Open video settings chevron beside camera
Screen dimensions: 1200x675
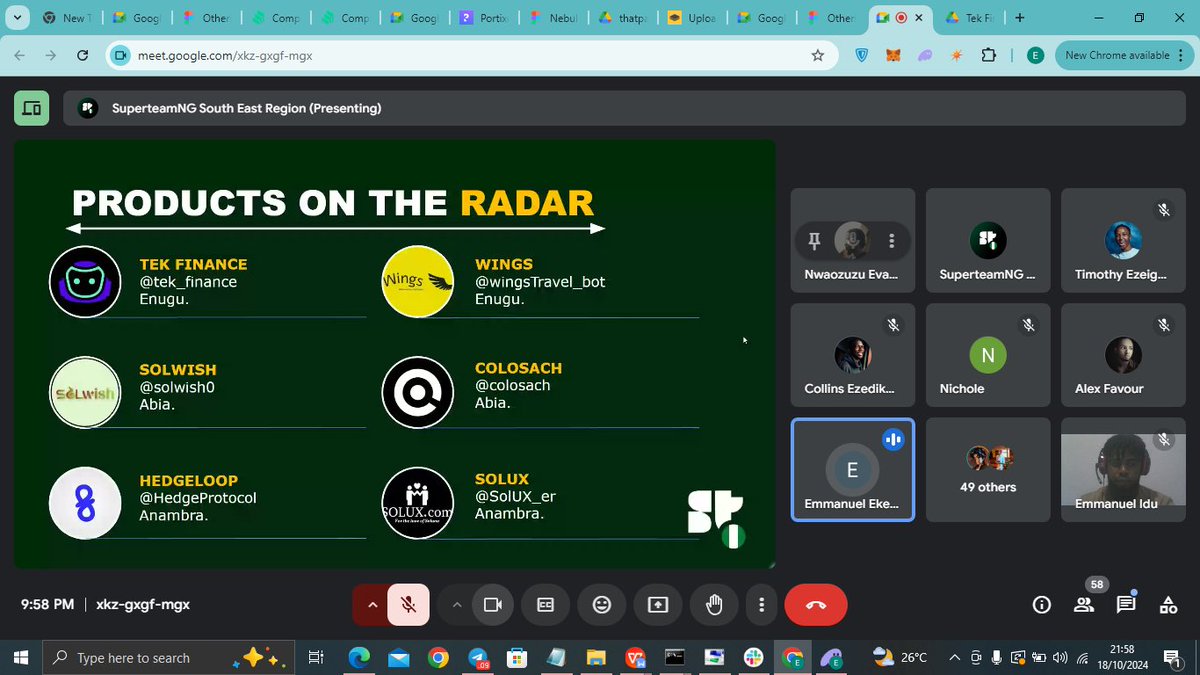tap(456, 604)
